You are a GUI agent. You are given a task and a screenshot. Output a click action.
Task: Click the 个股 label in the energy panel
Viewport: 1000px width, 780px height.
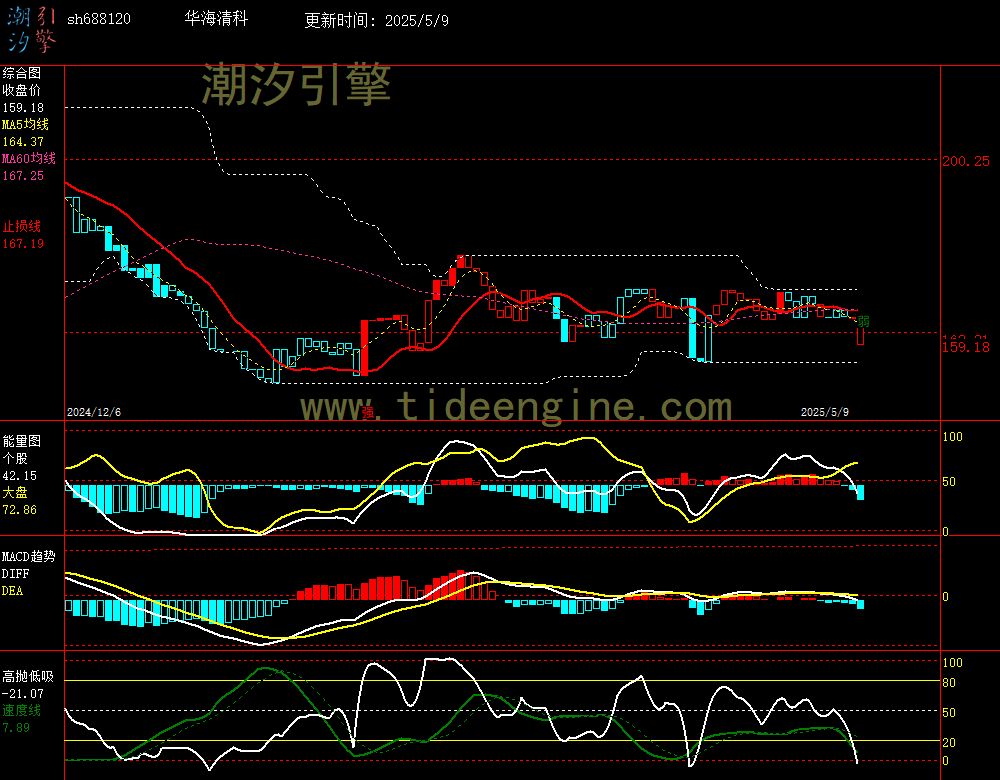15,459
